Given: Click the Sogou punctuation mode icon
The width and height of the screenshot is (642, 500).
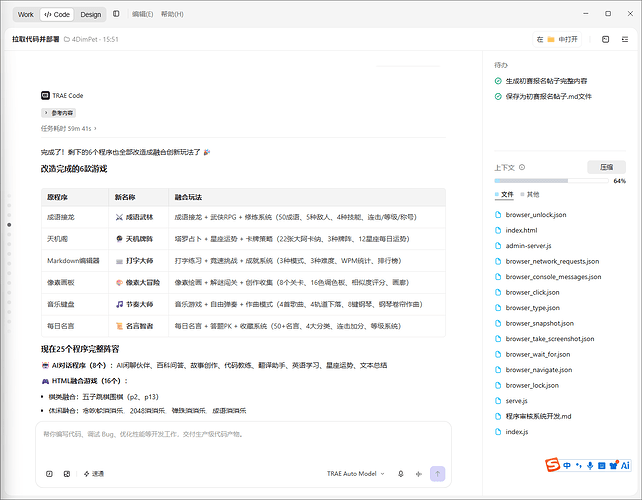Looking at the screenshot, I should pos(579,466).
